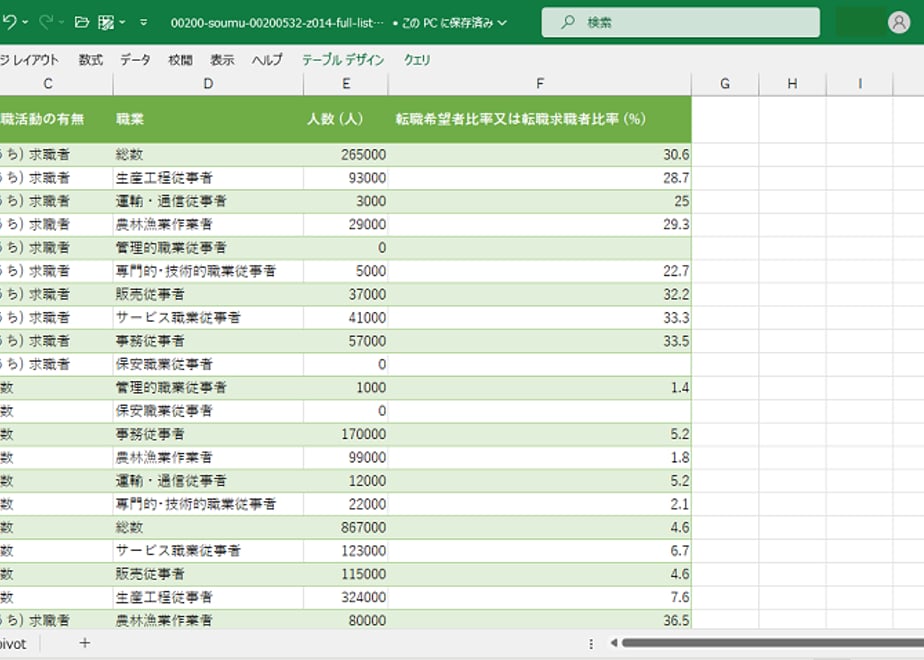
Task: Select the cell with value 115000
Action: click(x=346, y=574)
